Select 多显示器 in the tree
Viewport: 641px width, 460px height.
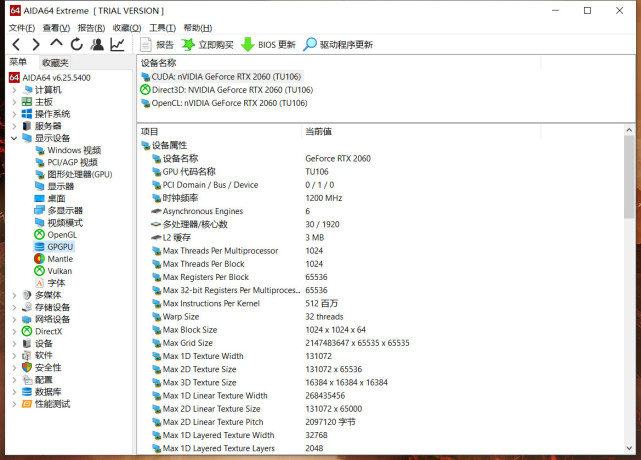coord(59,211)
